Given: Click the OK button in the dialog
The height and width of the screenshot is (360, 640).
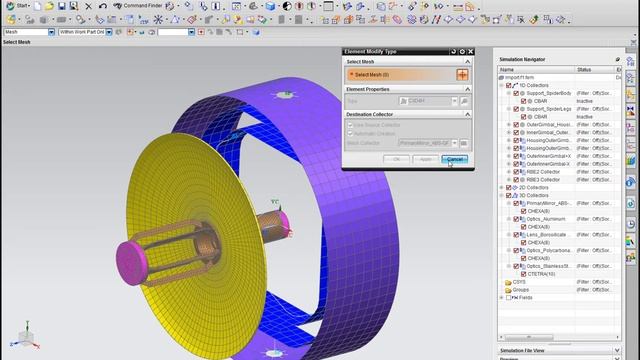Looking at the screenshot, I should coord(396,159).
